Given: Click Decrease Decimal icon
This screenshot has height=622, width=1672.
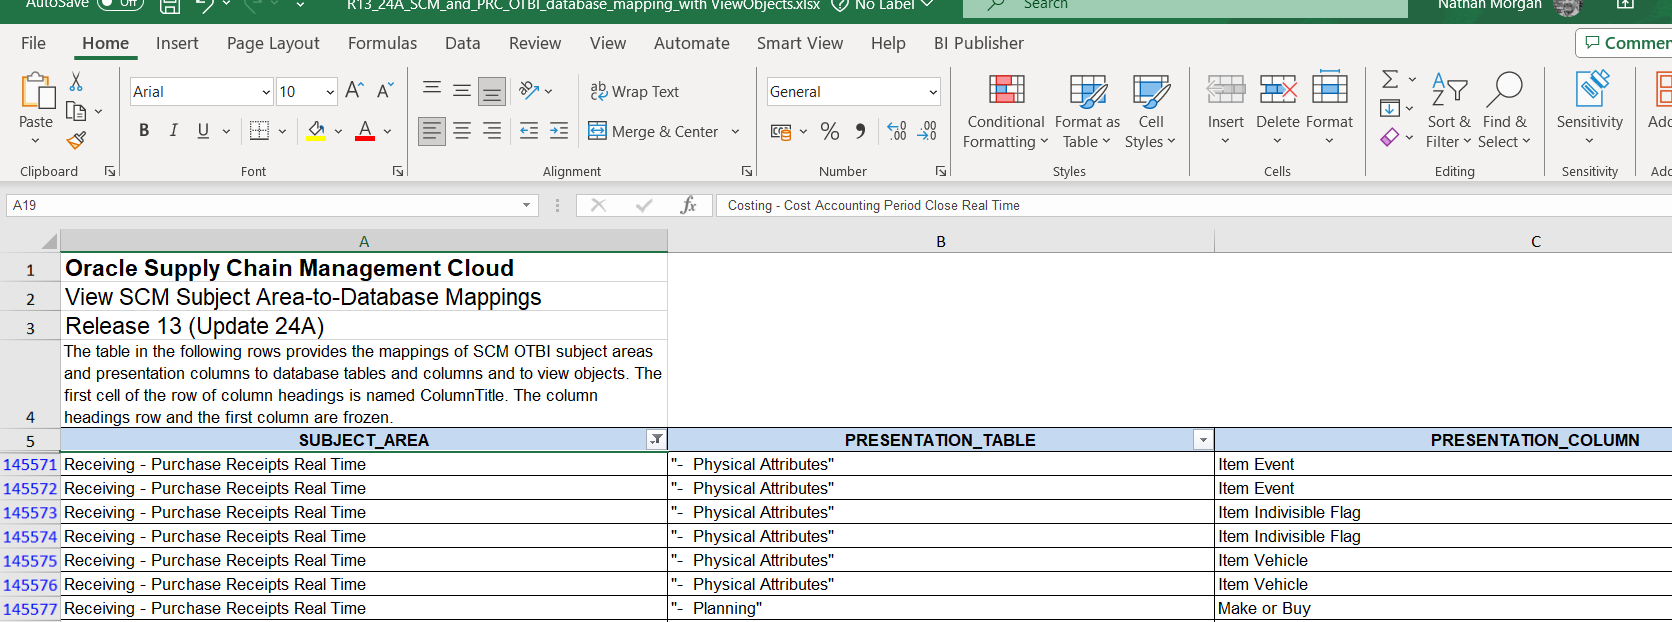Looking at the screenshot, I should click(x=927, y=131).
